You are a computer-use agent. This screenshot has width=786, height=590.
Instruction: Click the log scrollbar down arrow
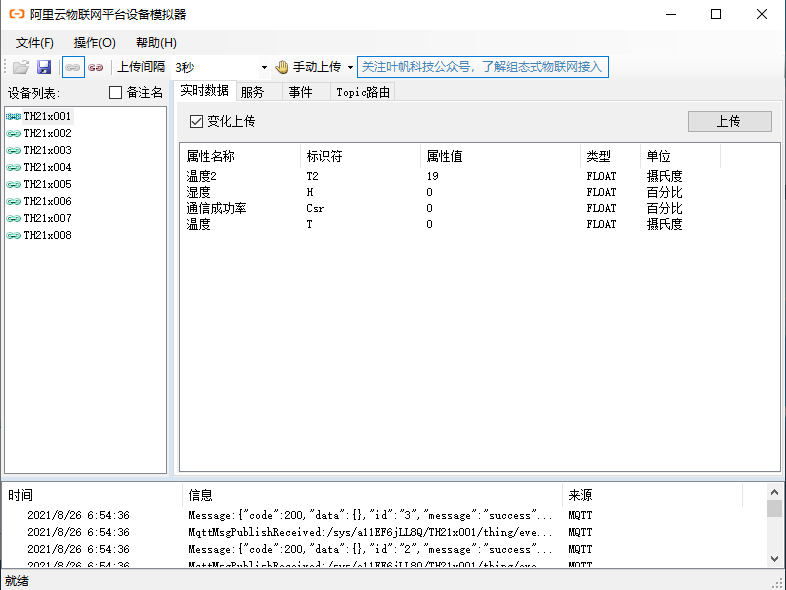point(774,558)
